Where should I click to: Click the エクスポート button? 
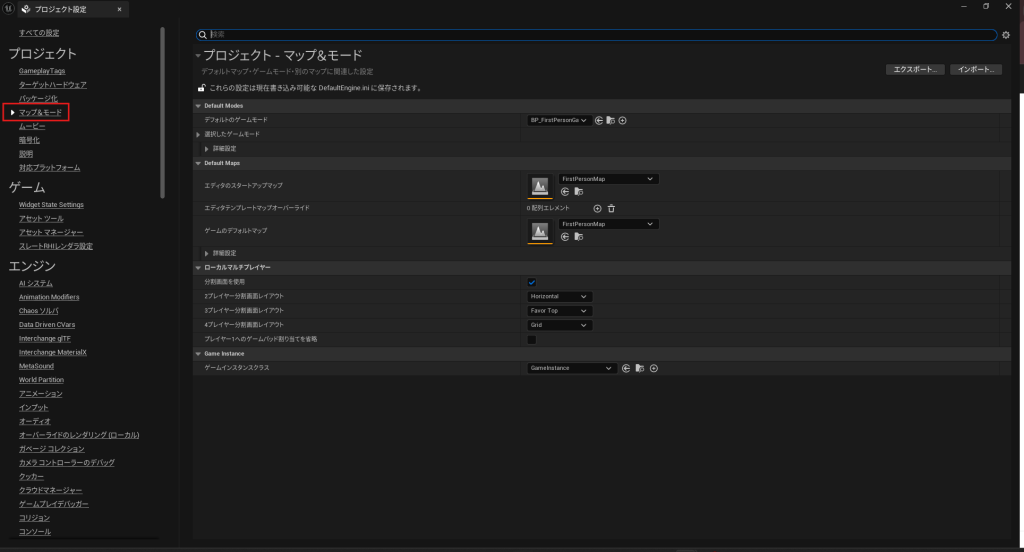(x=914, y=70)
